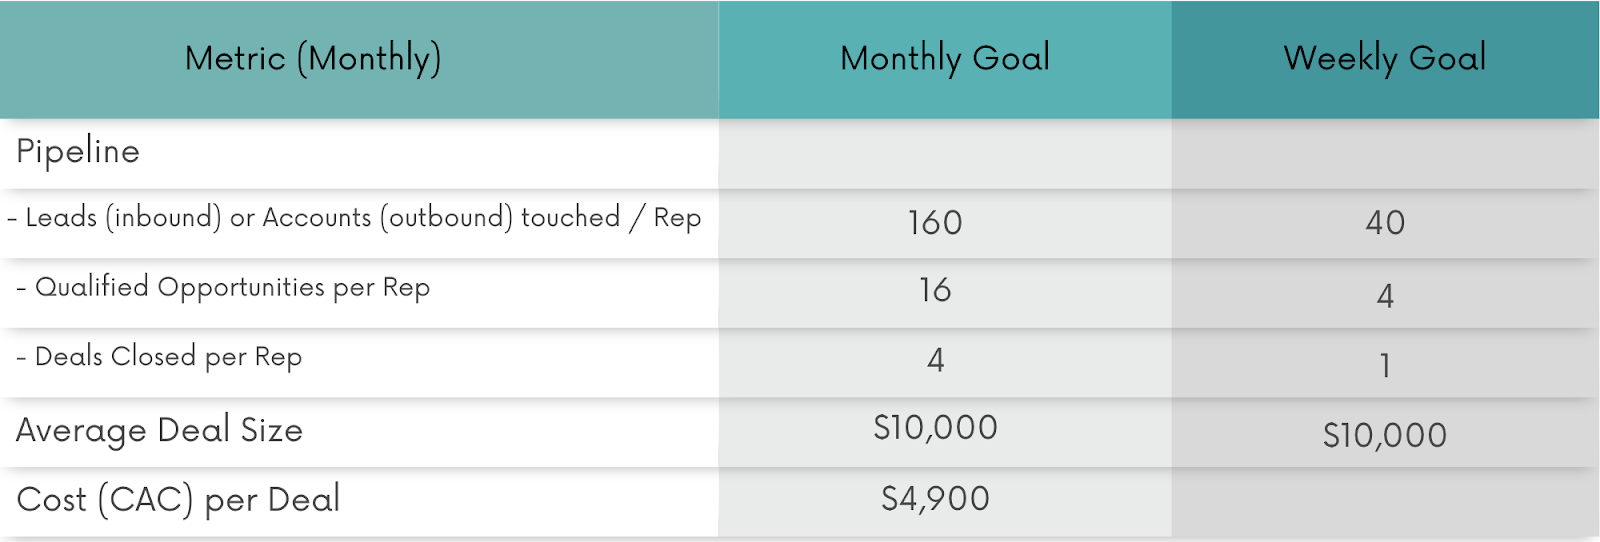Select the $4,900 cost per deal value

935,498
